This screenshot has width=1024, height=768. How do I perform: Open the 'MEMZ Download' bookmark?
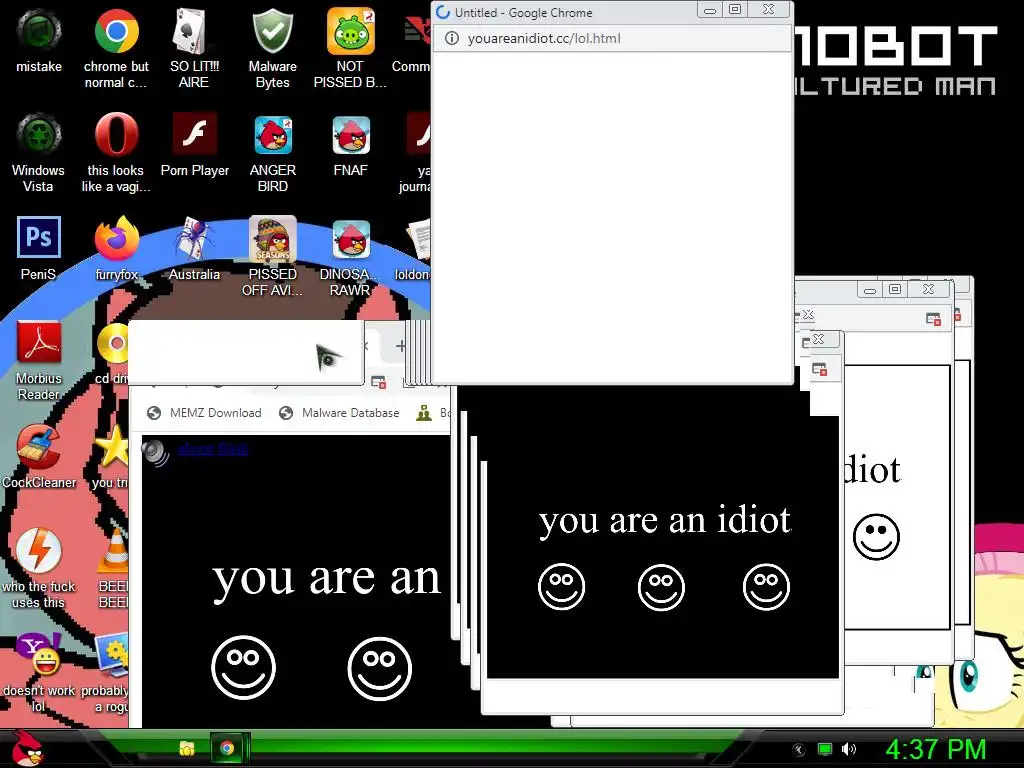click(x=204, y=413)
